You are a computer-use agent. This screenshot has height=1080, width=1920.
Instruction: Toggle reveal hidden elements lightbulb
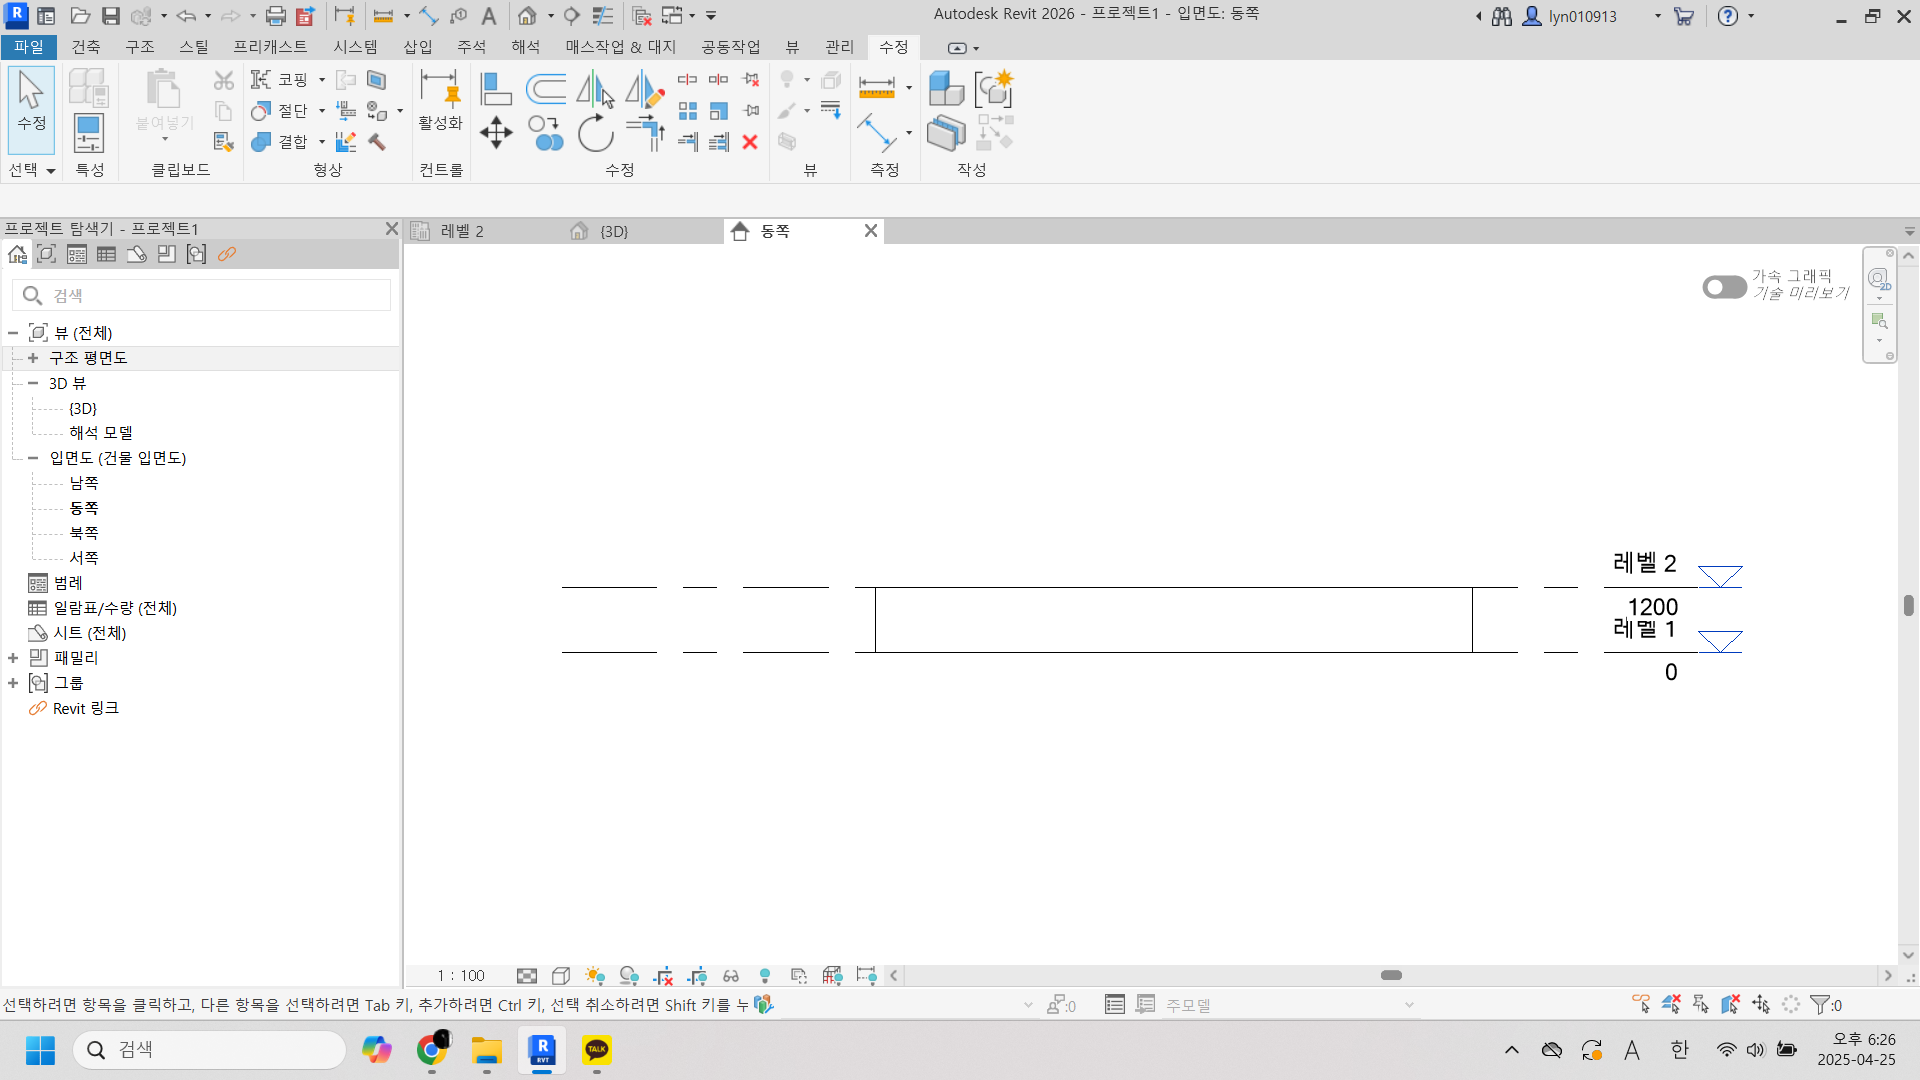pos(765,976)
